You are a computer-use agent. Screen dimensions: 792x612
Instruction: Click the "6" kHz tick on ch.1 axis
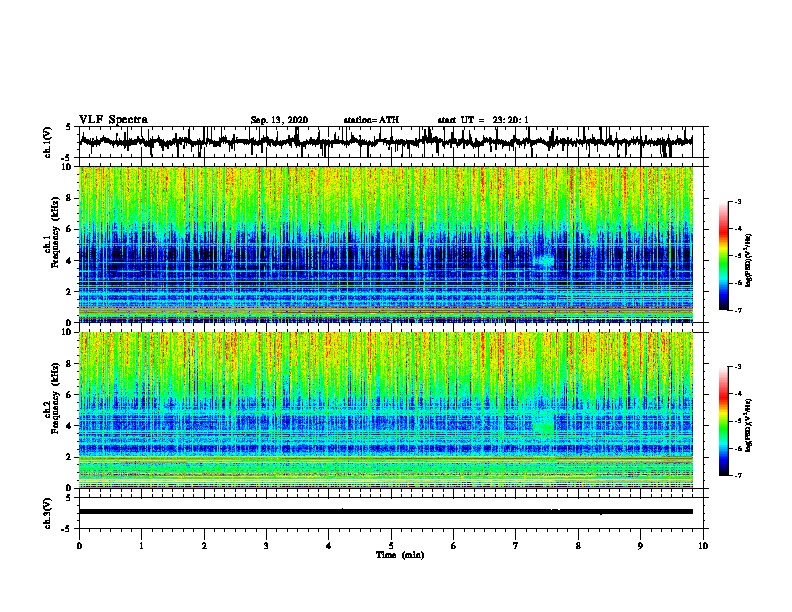click(x=69, y=229)
